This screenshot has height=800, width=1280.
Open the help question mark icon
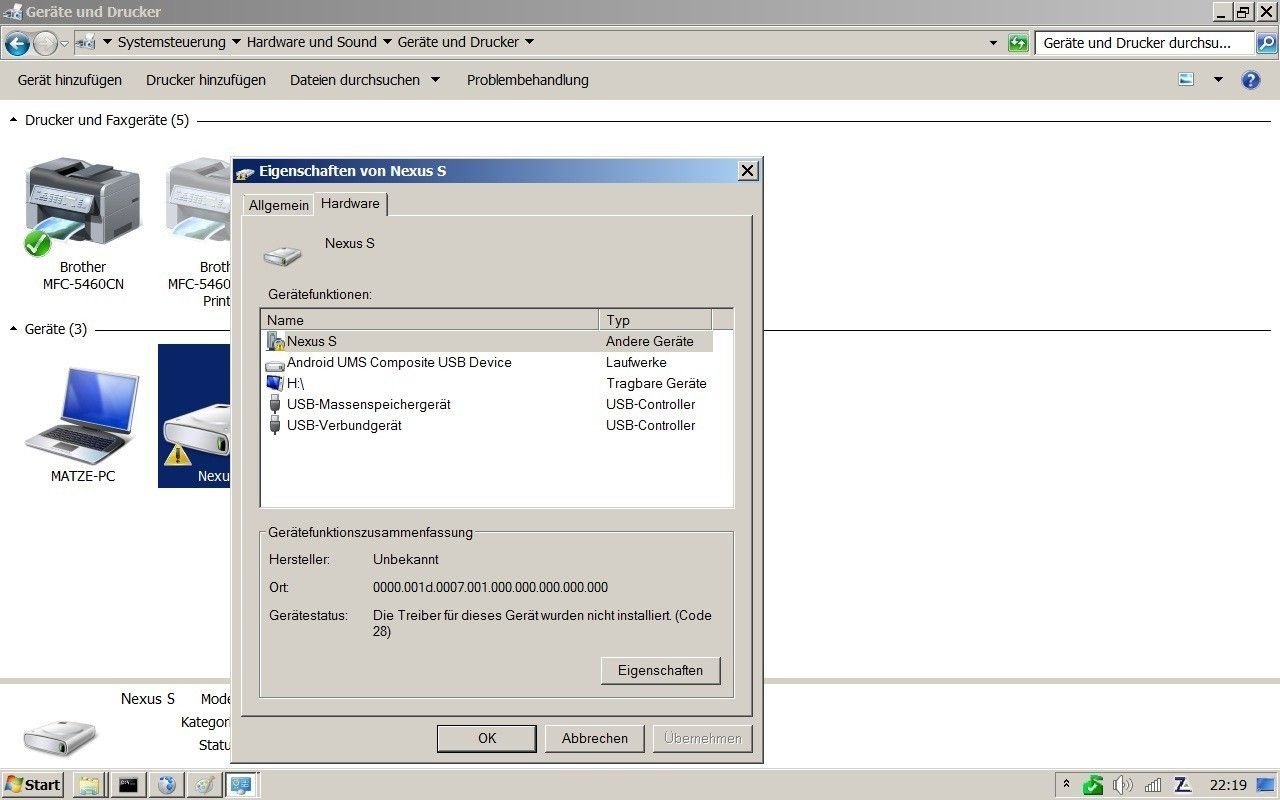[1250, 80]
